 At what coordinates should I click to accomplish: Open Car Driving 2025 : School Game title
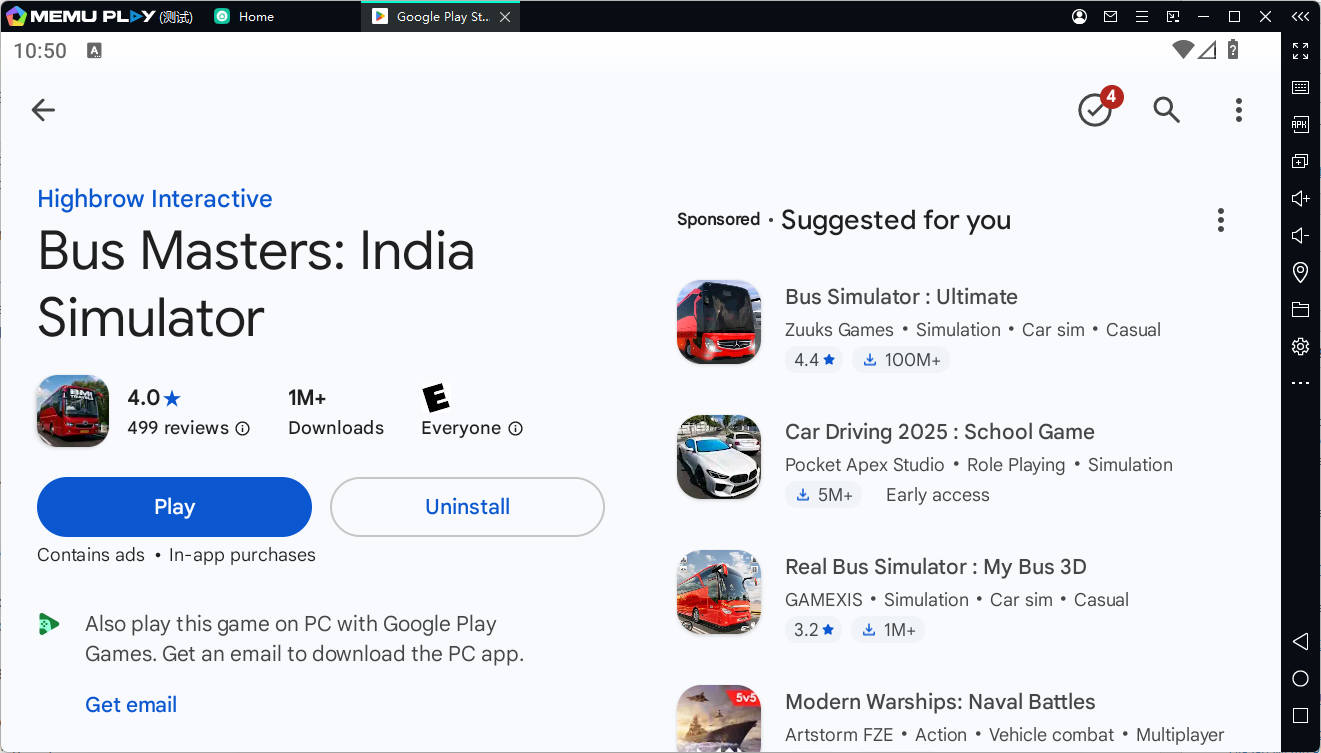[x=940, y=432]
